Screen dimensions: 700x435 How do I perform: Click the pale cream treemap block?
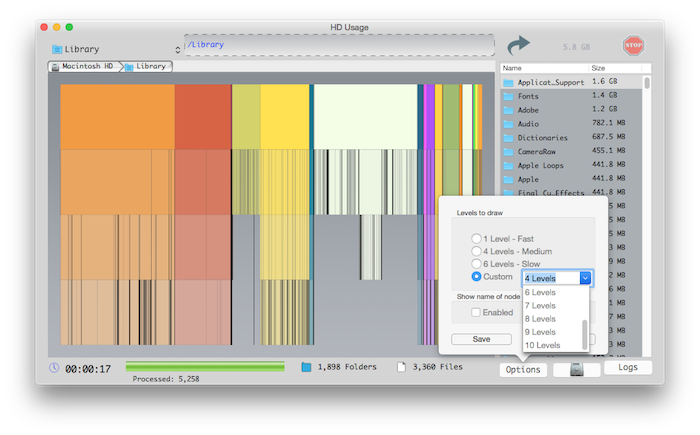pyautogui.click(x=365, y=117)
